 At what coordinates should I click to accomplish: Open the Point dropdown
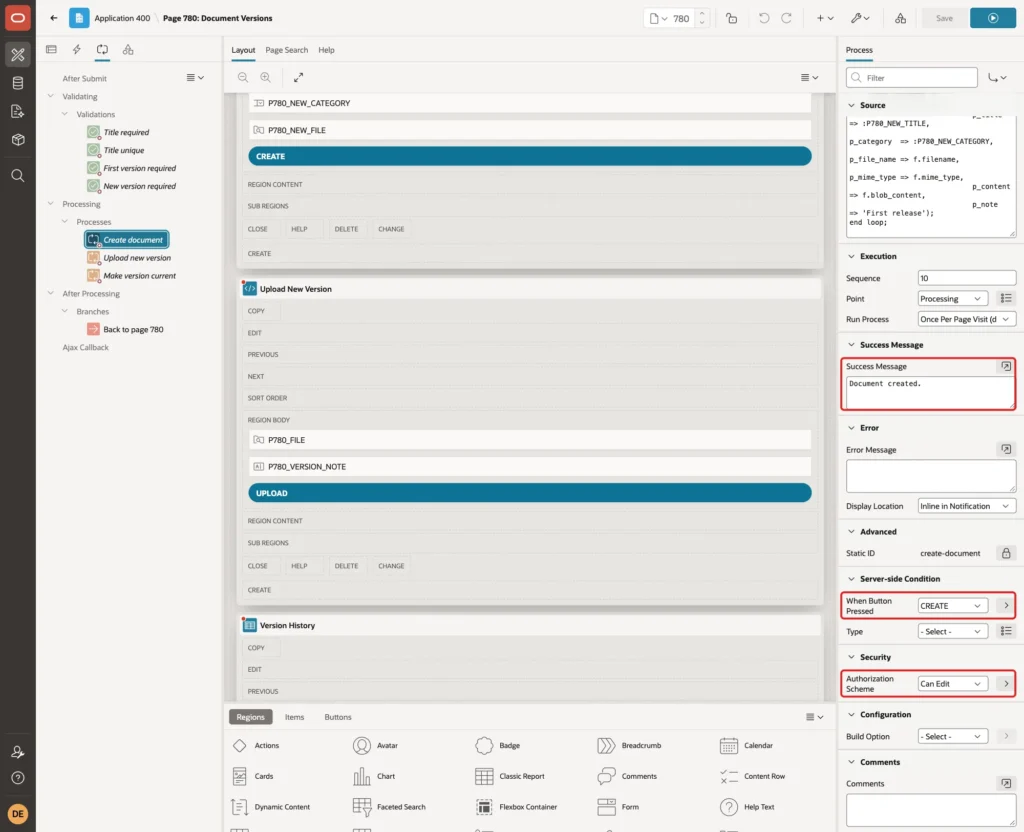tap(952, 298)
